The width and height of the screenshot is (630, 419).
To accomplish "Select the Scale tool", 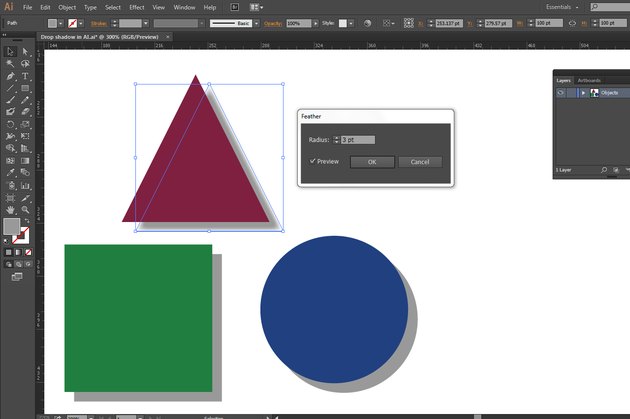I will 25,124.
